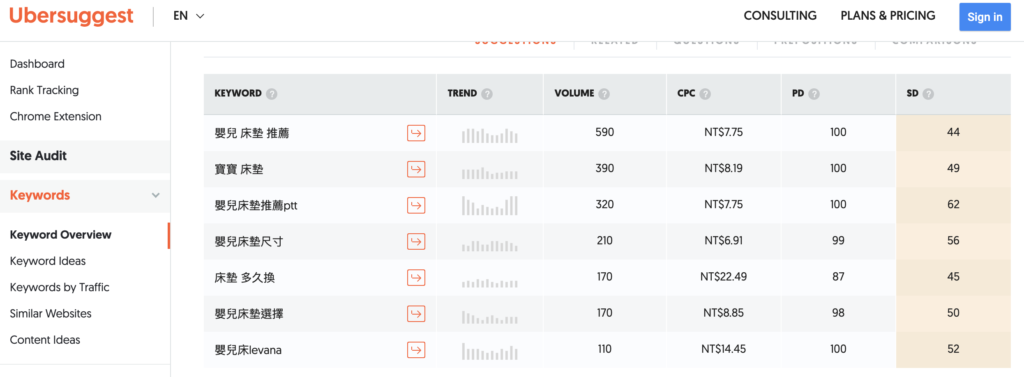Show help tooltip icon next to KEYWORD header
This screenshot has width=1024, height=377.
(272, 93)
